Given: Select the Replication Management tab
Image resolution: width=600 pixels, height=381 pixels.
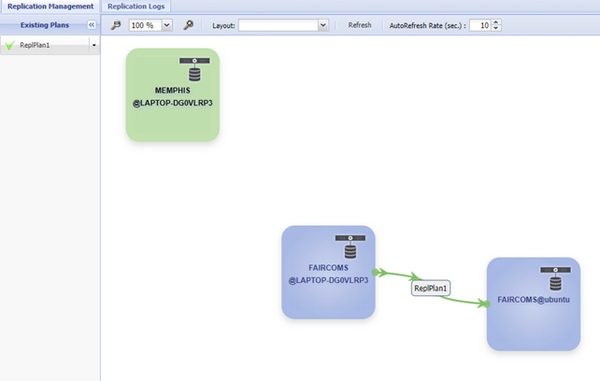Looking at the screenshot, I should (x=50, y=6).
